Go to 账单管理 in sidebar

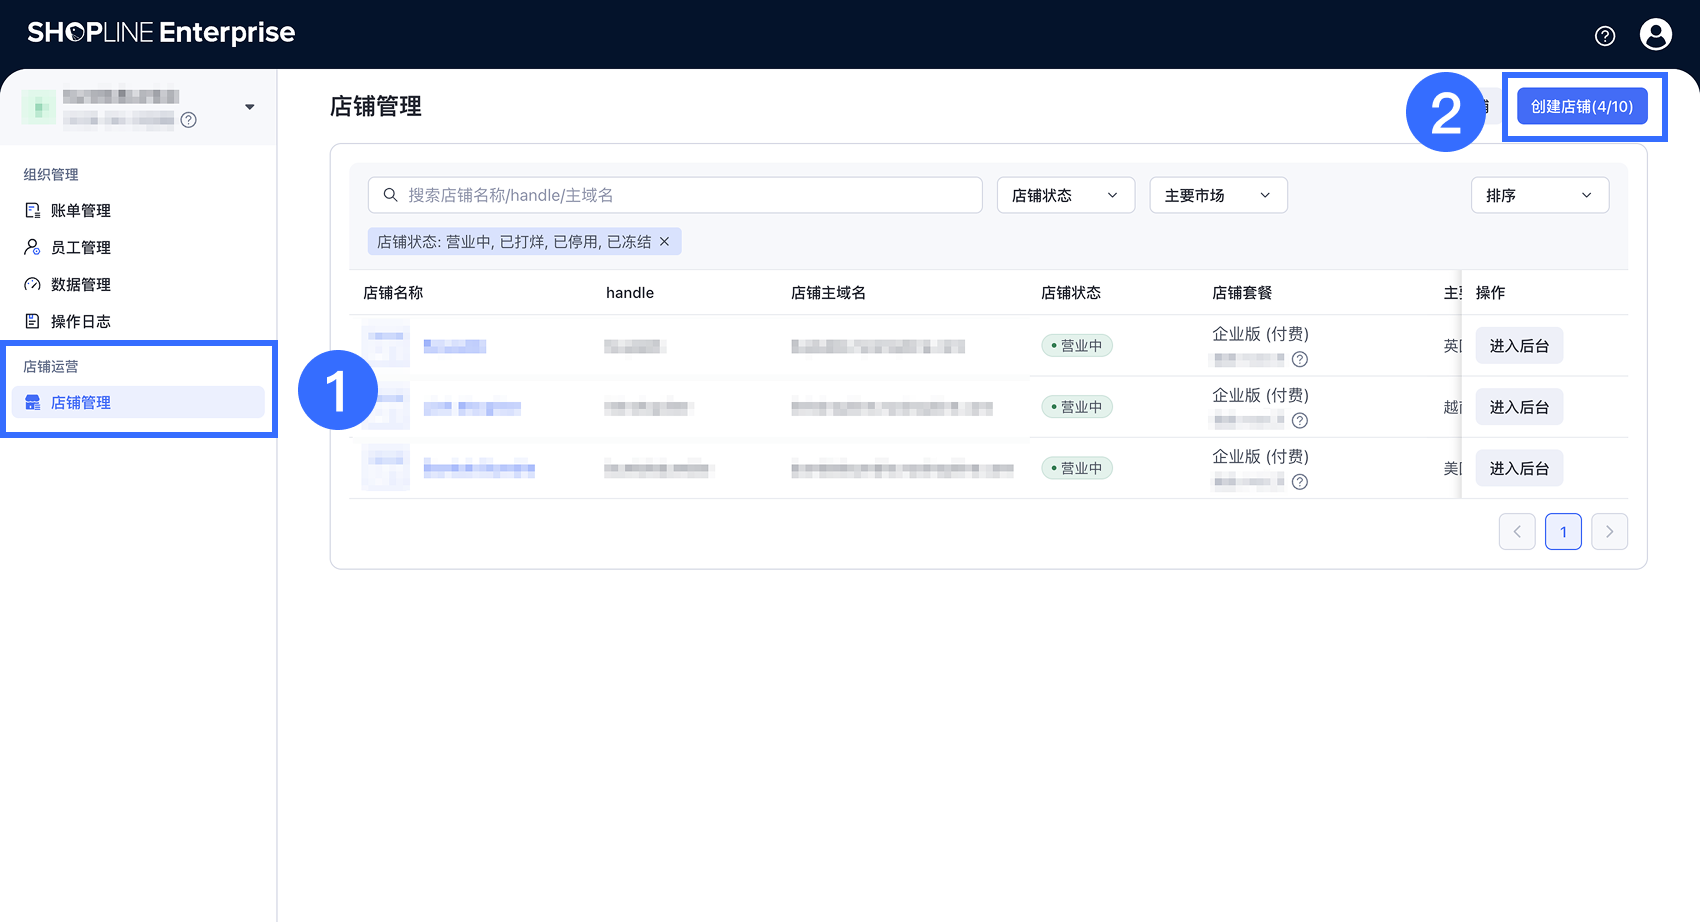coord(80,211)
